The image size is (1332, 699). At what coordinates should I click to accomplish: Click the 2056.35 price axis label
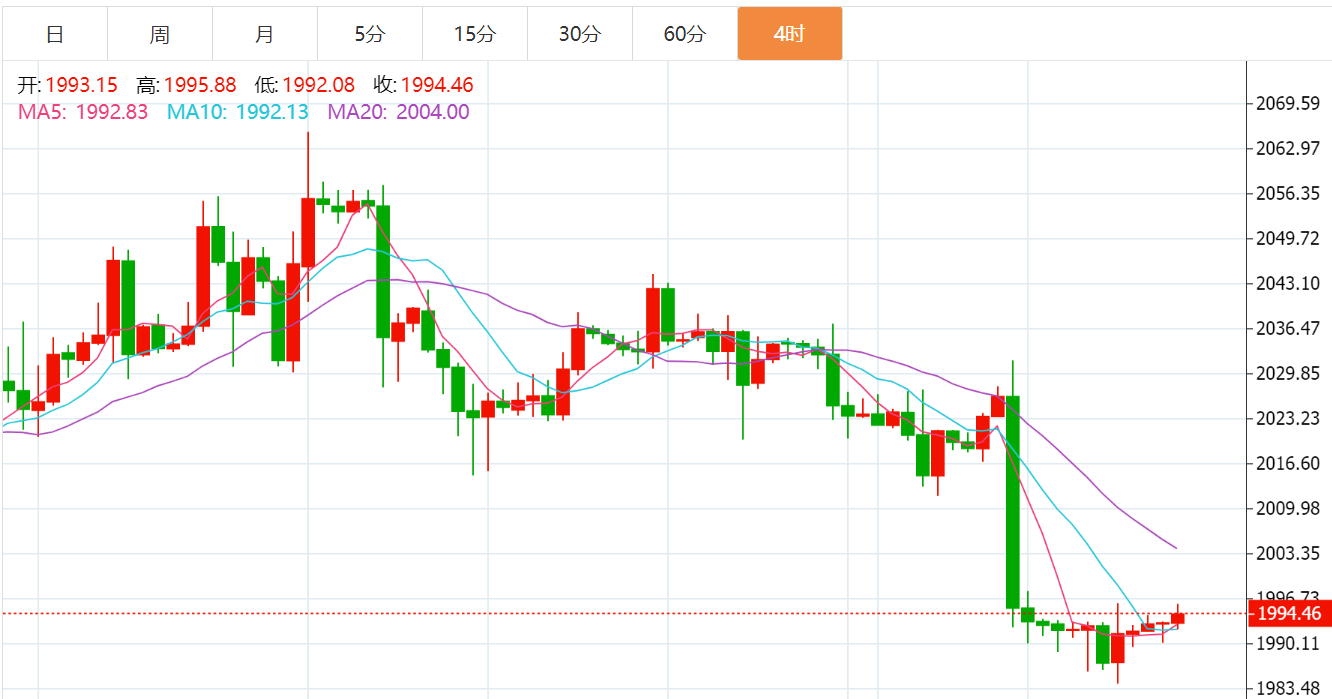[1288, 194]
